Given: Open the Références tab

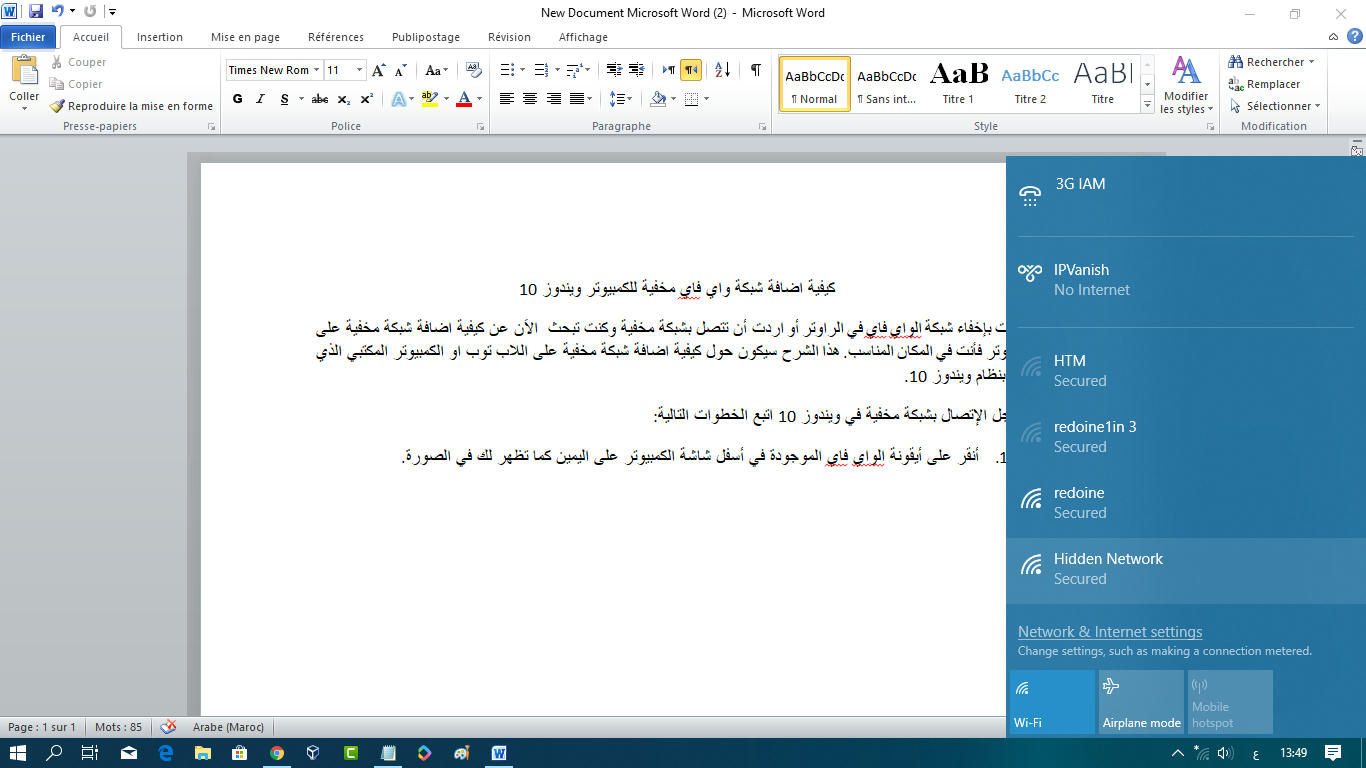Looking at the screenshot, I should pyautogui.click(x=336, y=37).
